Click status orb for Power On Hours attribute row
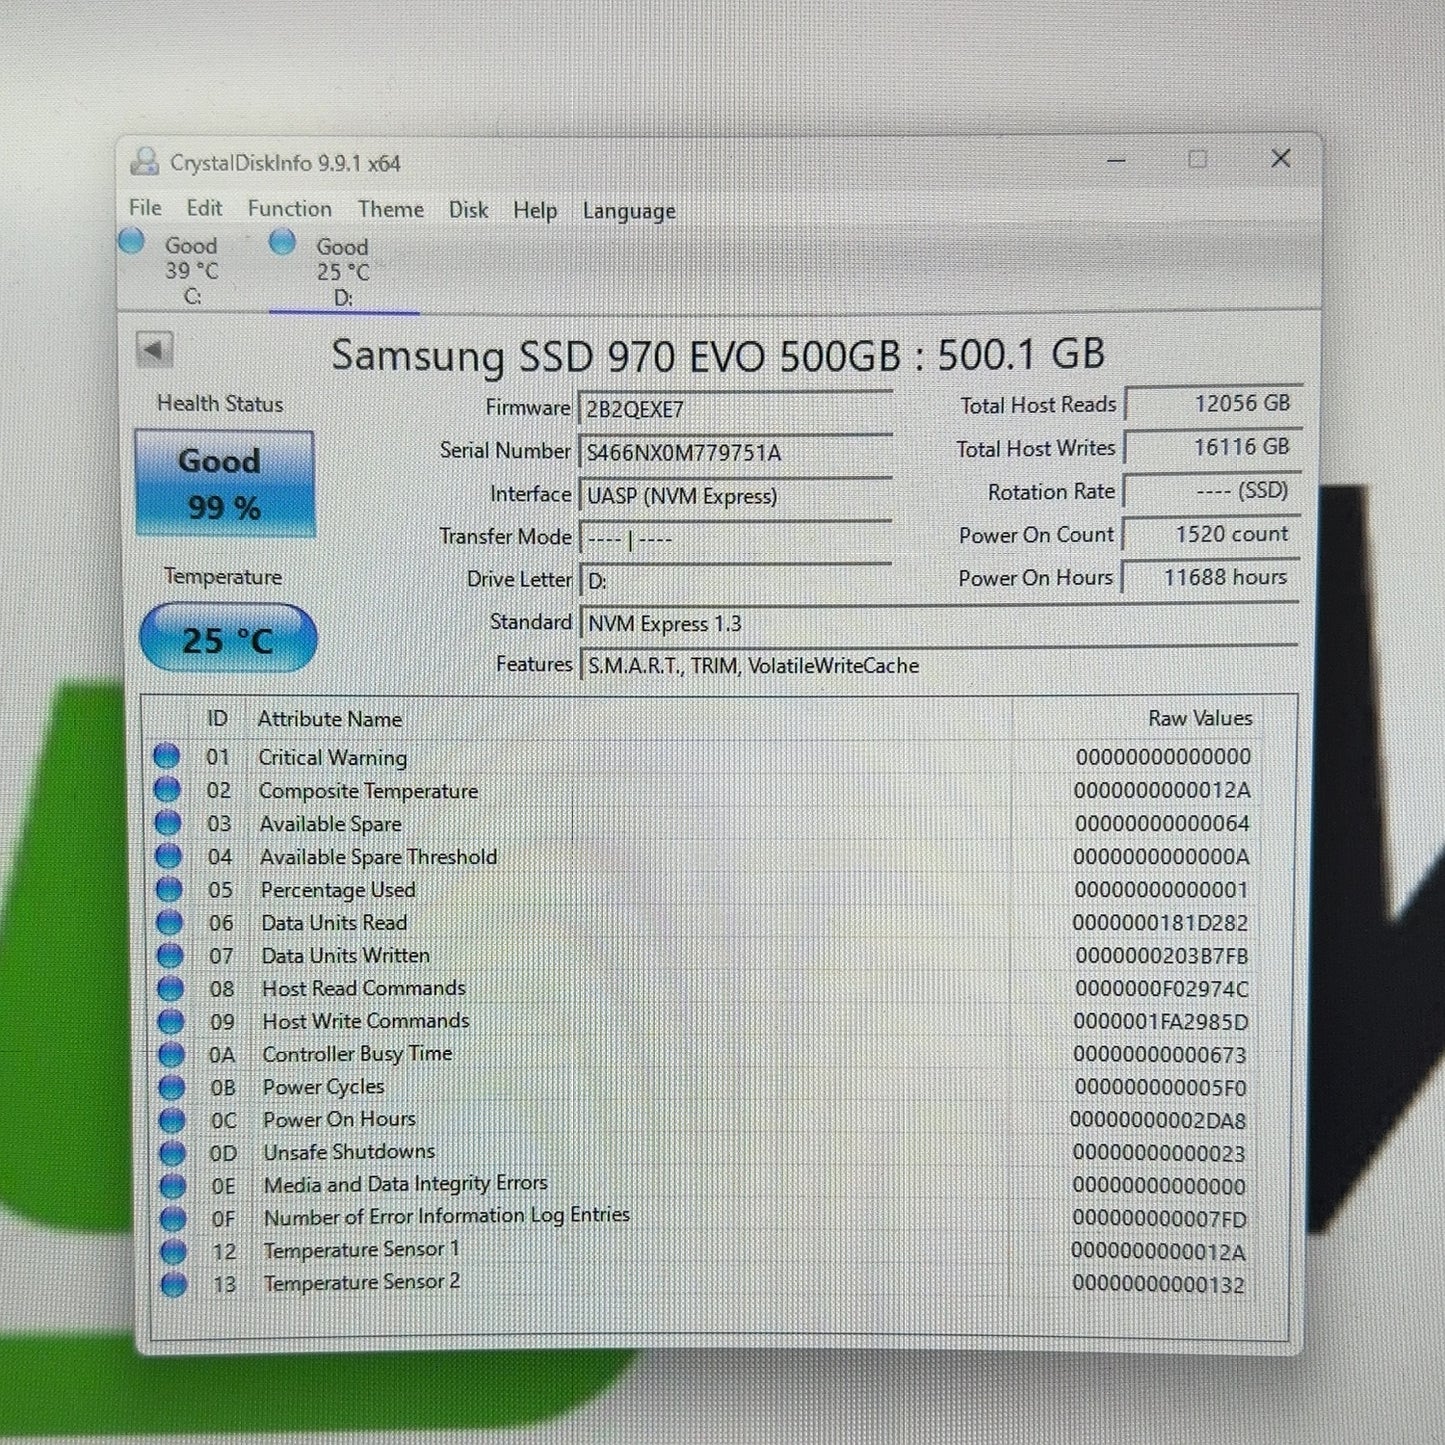This screenshot has height=1445, width=1445. 172,1119
